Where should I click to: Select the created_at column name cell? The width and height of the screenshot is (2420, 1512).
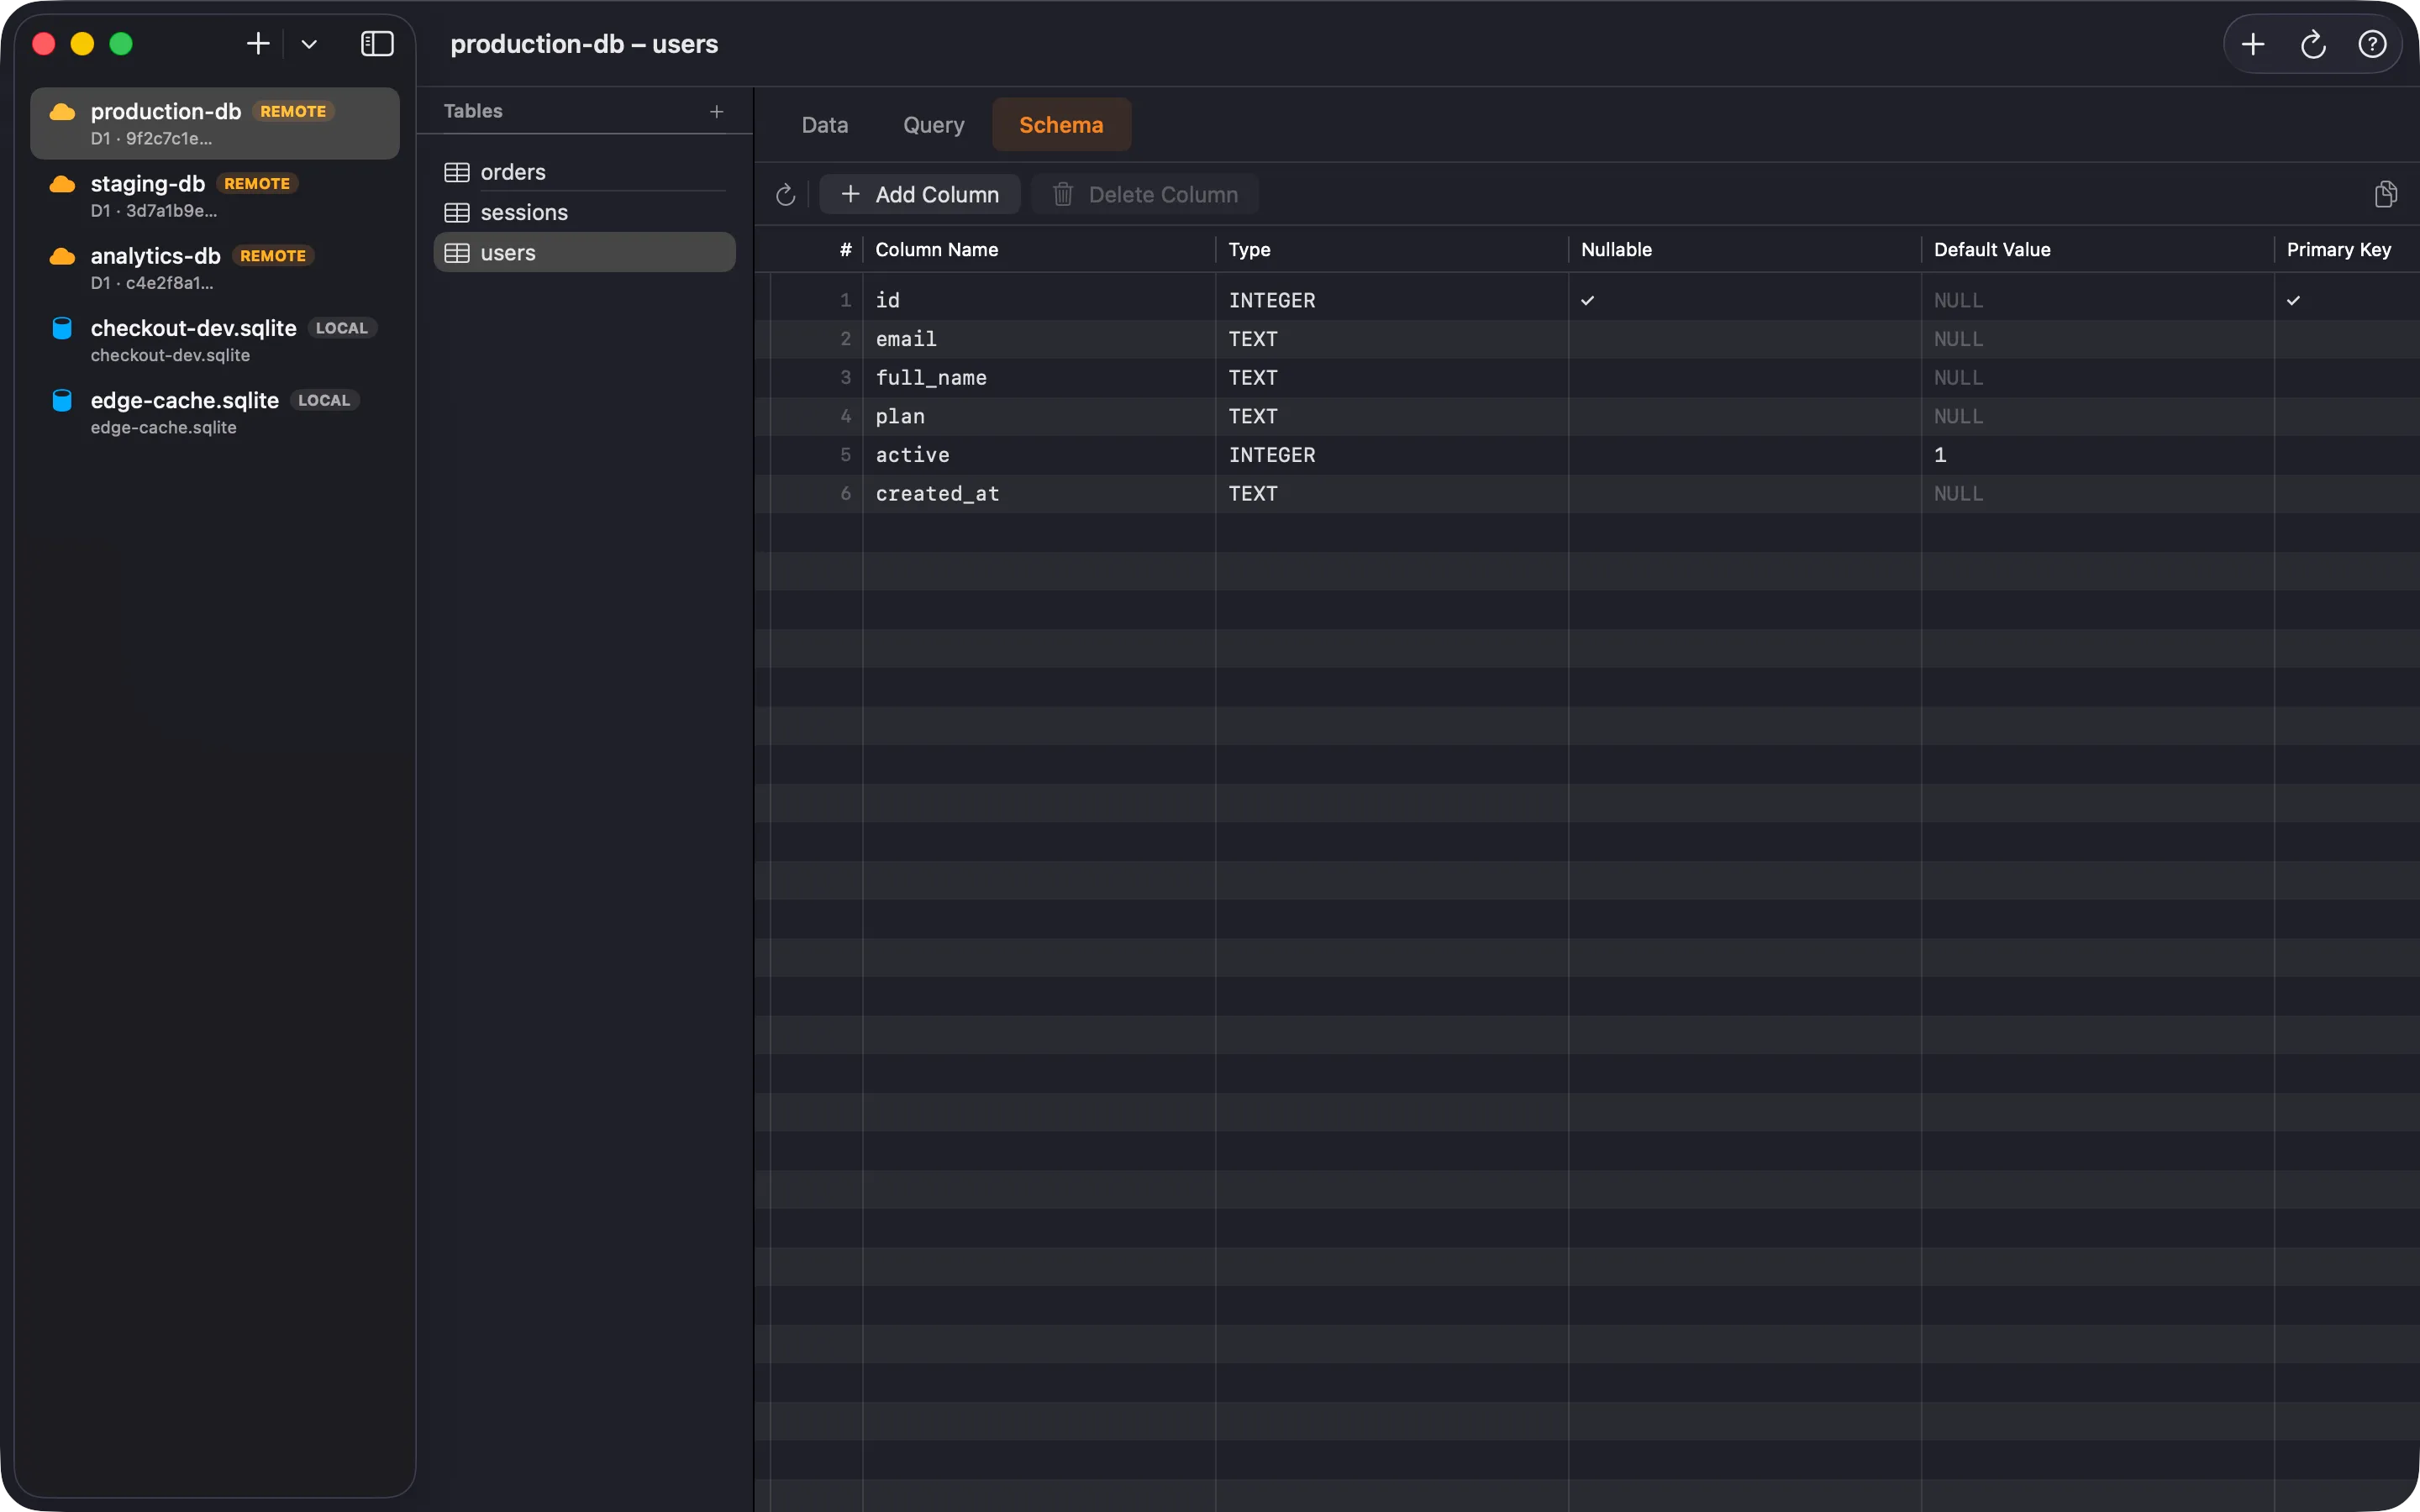[x=1039, y=494]
